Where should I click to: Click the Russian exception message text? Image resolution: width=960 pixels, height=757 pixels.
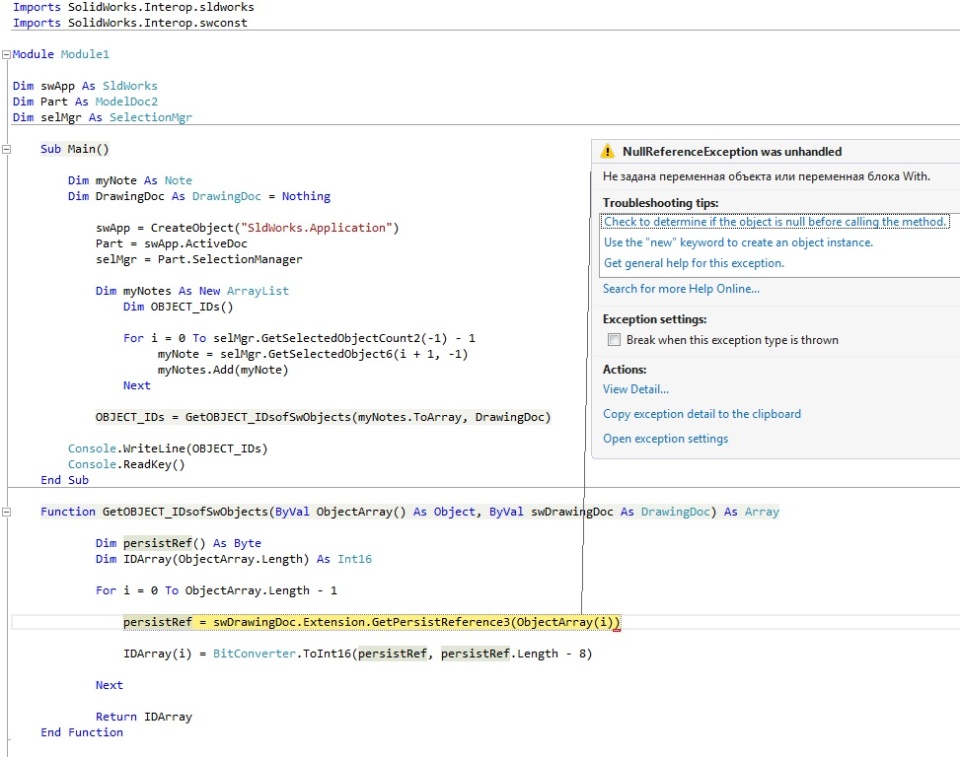pyautogui.click(x=767, y=176)
